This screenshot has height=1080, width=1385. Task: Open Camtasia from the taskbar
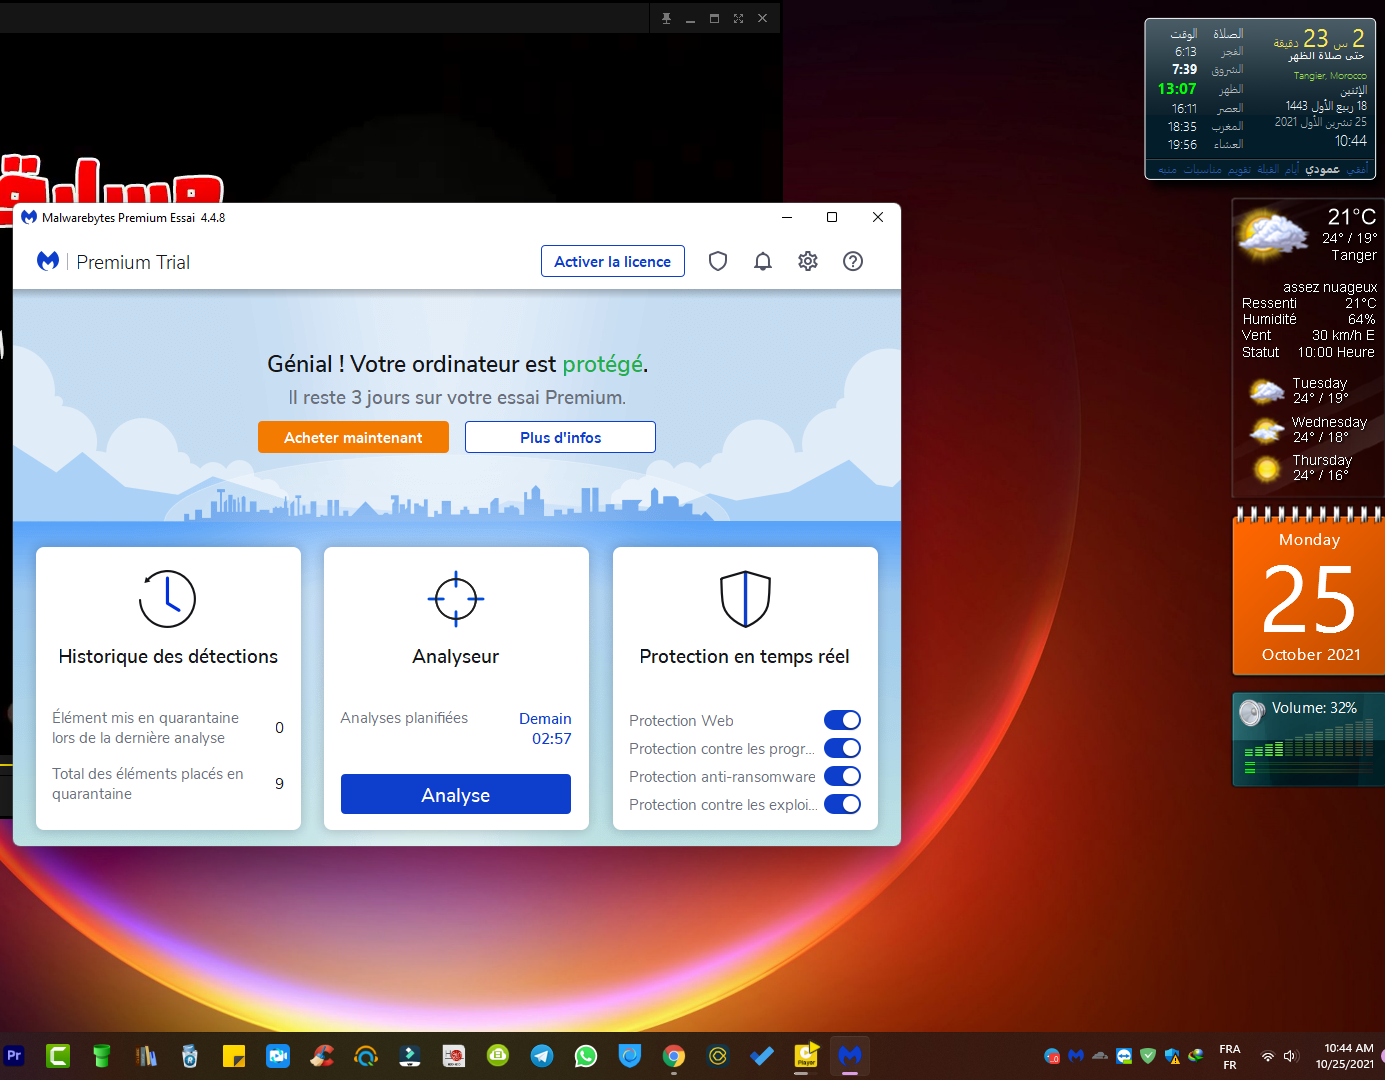pyautogui.click(x=58, y=1055)
